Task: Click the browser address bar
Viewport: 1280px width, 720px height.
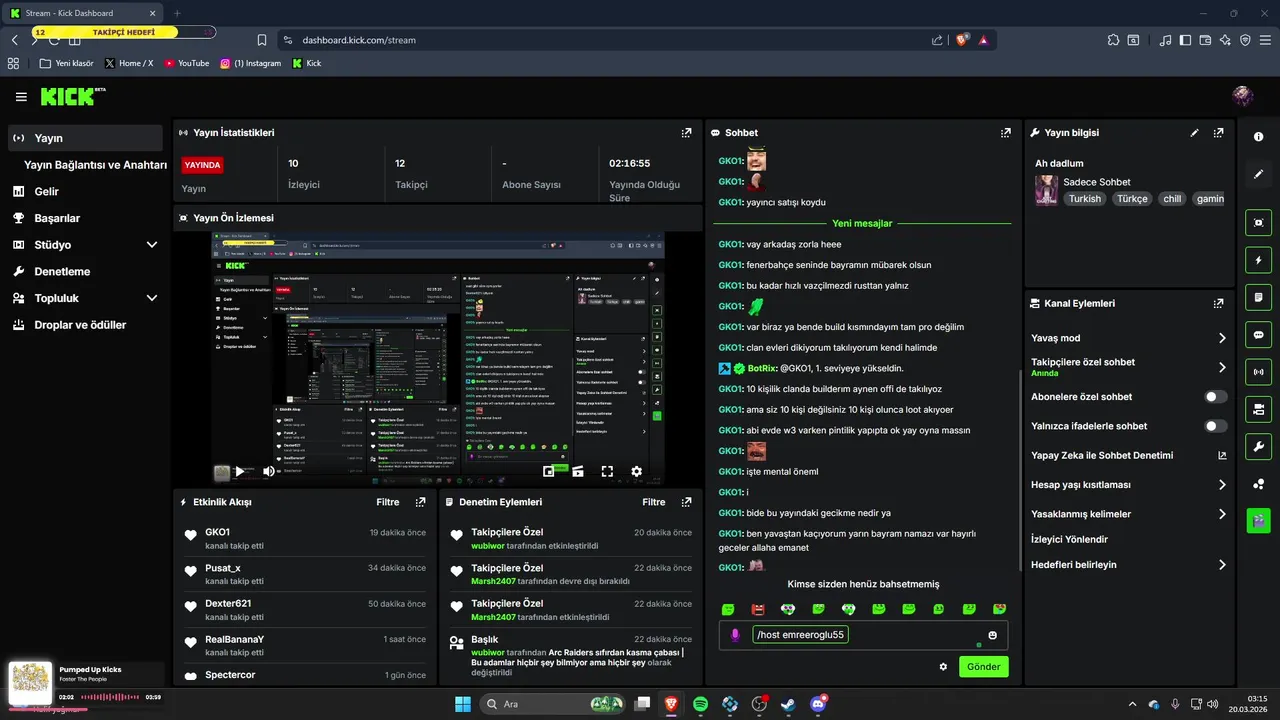Action: click(x=610, y=40)
